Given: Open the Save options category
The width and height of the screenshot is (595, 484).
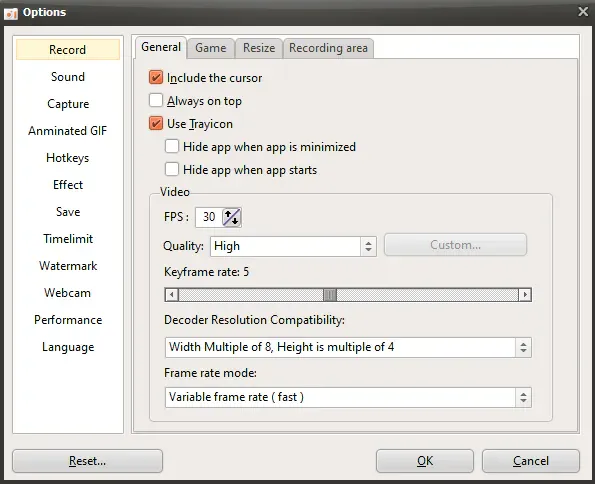Looking at the screenshot, I should coord(68,211).
